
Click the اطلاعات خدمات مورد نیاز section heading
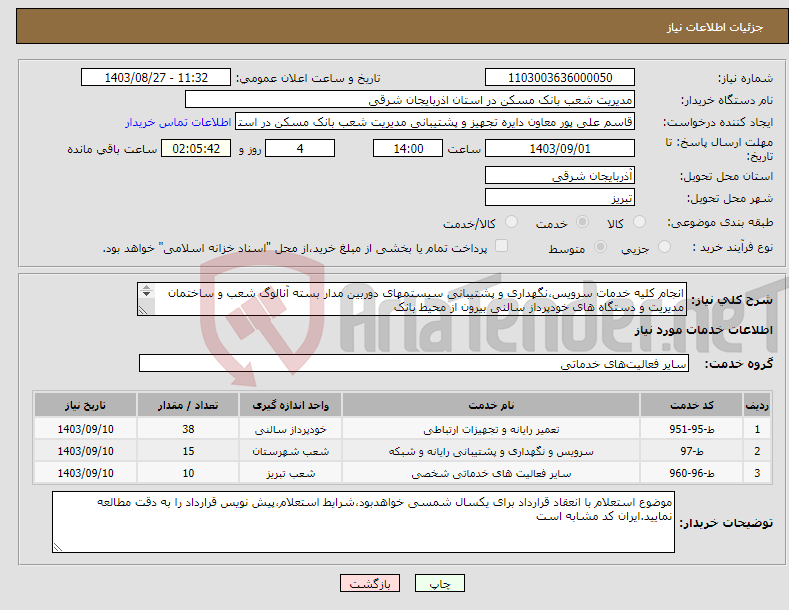point(703,330)
